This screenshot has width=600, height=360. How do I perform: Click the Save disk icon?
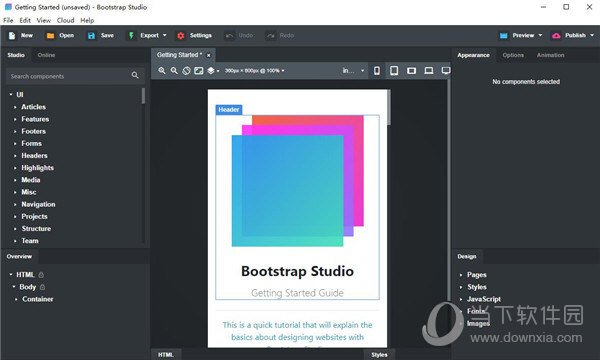click(x=91, y=36)
